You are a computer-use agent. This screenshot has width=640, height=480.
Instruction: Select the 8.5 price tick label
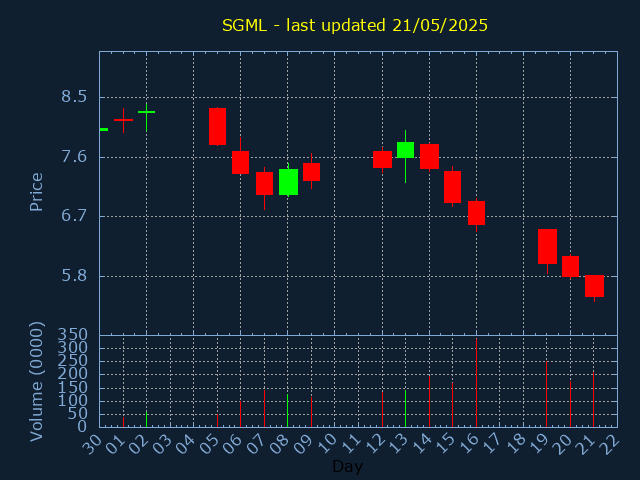74,97
